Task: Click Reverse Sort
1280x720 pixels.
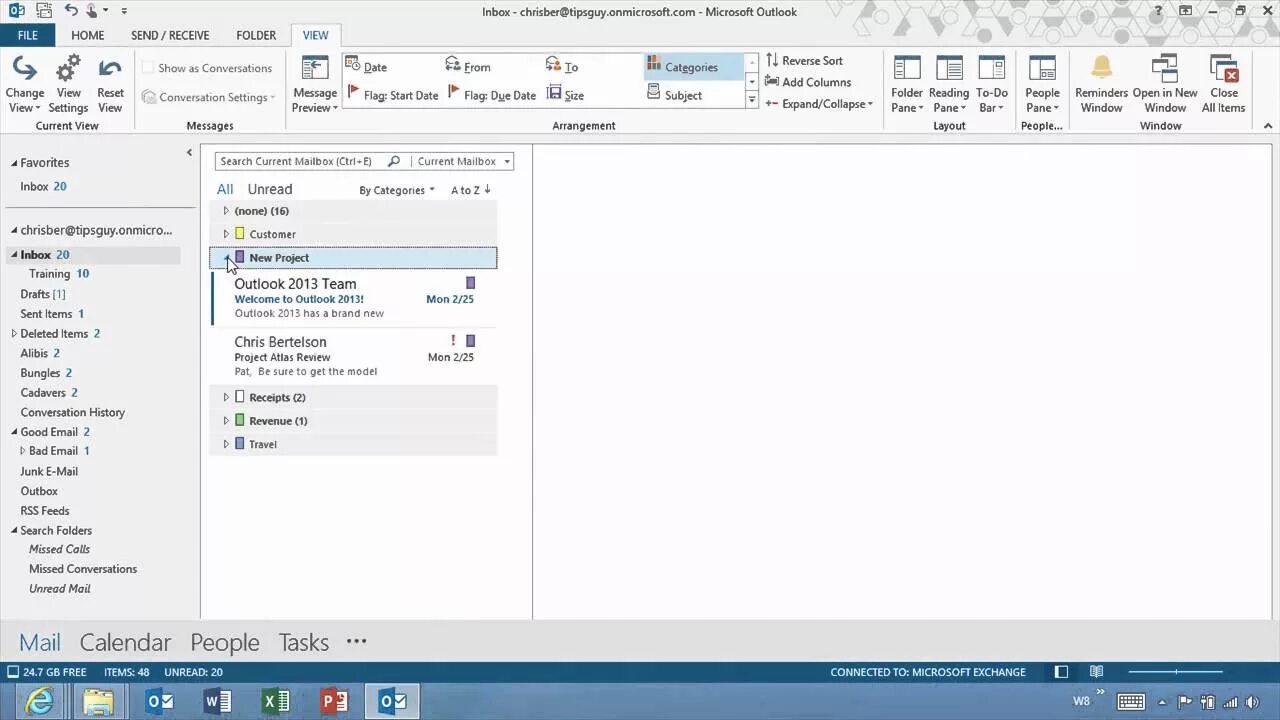Action: [804, 60]
